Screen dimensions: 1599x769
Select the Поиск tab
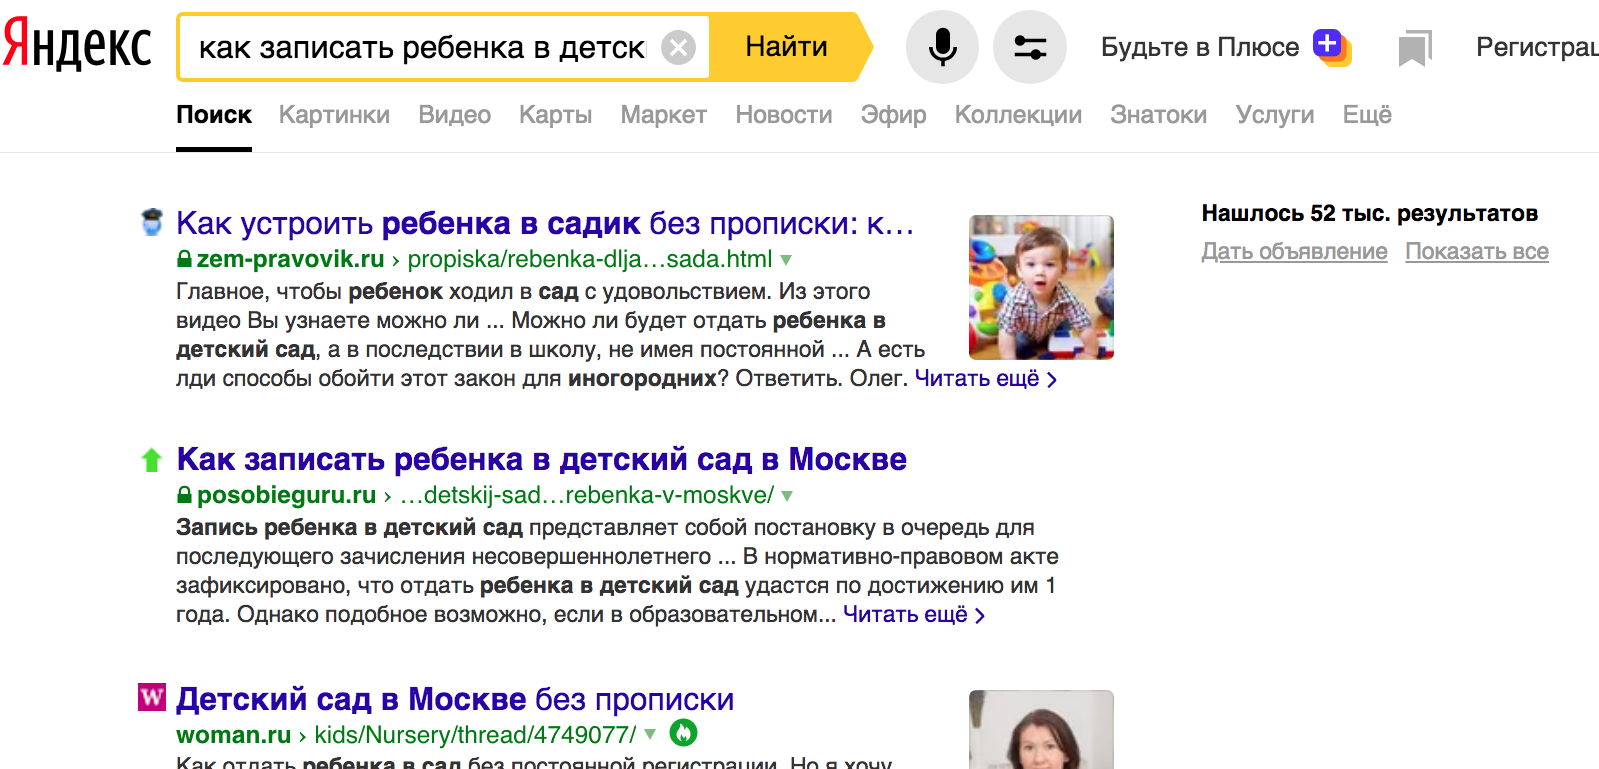tap(214, 115)
